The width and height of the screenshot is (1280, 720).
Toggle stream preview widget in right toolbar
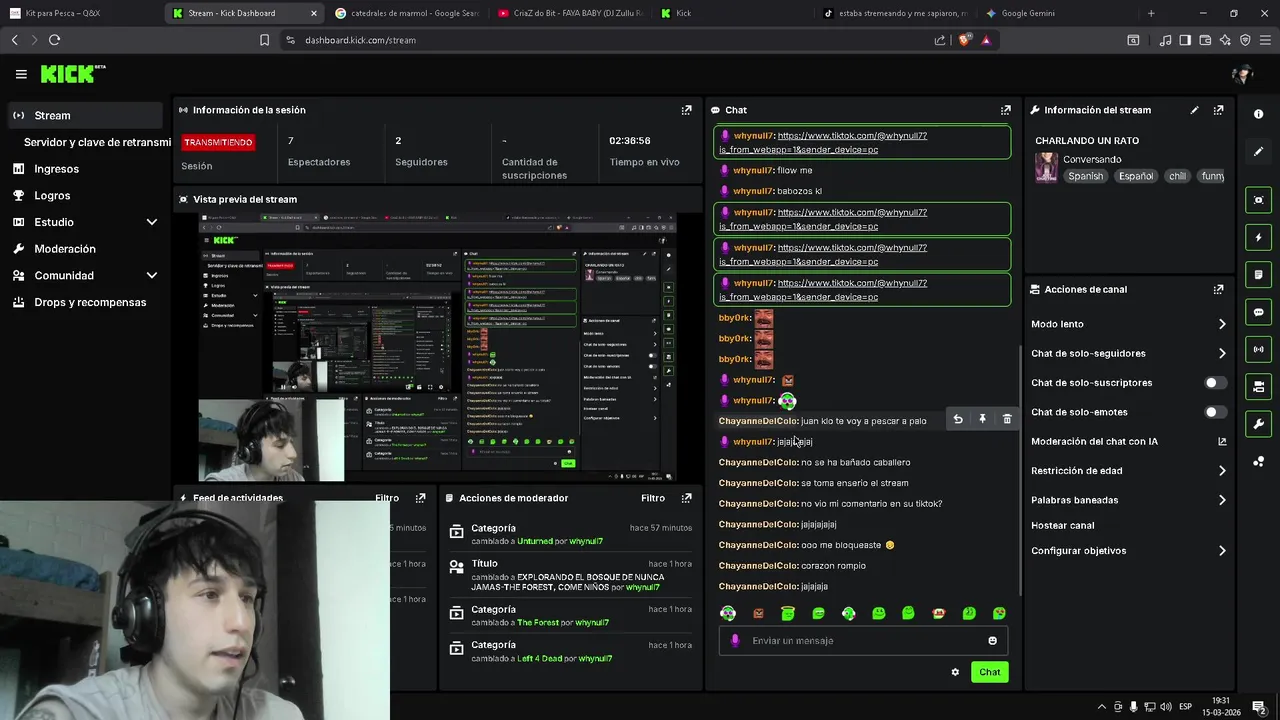pos(1258,200)
